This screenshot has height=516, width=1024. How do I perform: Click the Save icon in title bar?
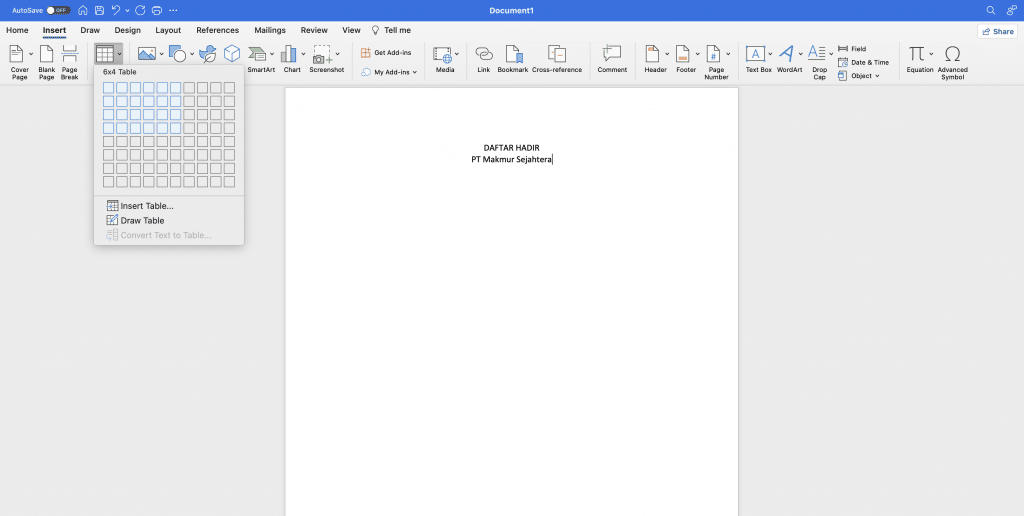point(97,10)
